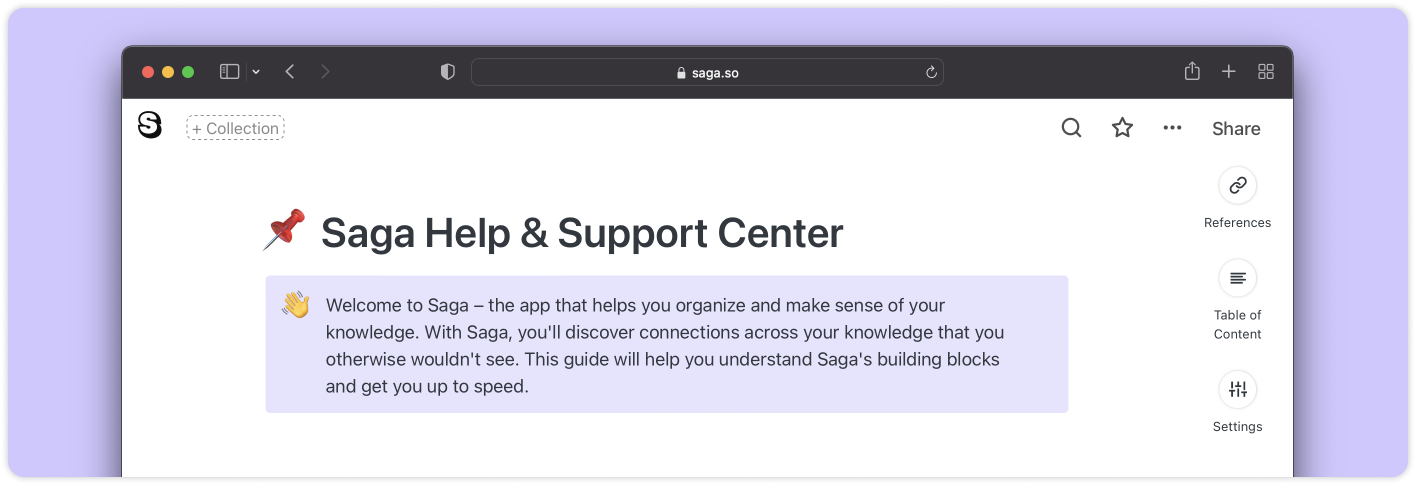1416x485 pixels.
Task: Click the pushpin emoji page icon
Action: pos(284,230)
